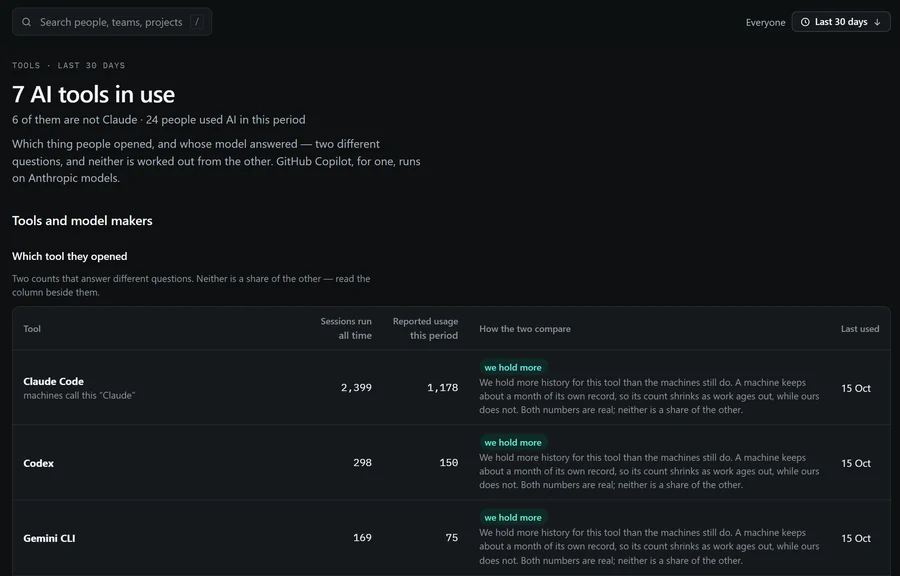Screen dimensions: 900x576
Task: Click the 150 reported usage for Codex
Action: pyautogui.click(x=449, y=462)
